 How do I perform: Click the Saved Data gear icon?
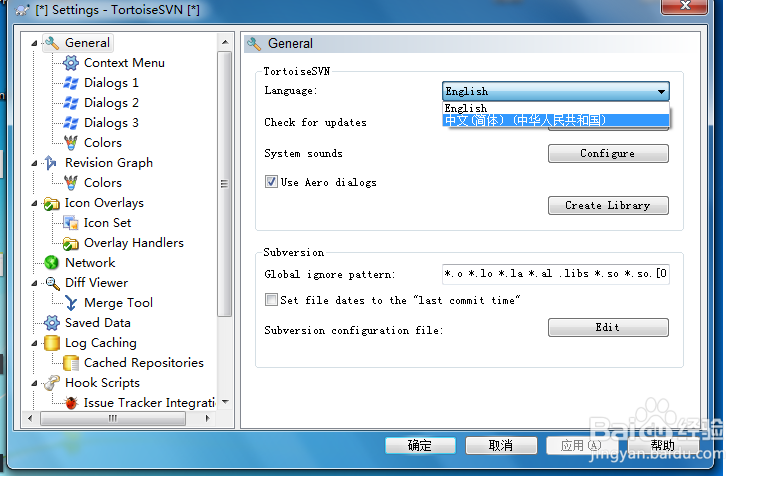[51, 323]
